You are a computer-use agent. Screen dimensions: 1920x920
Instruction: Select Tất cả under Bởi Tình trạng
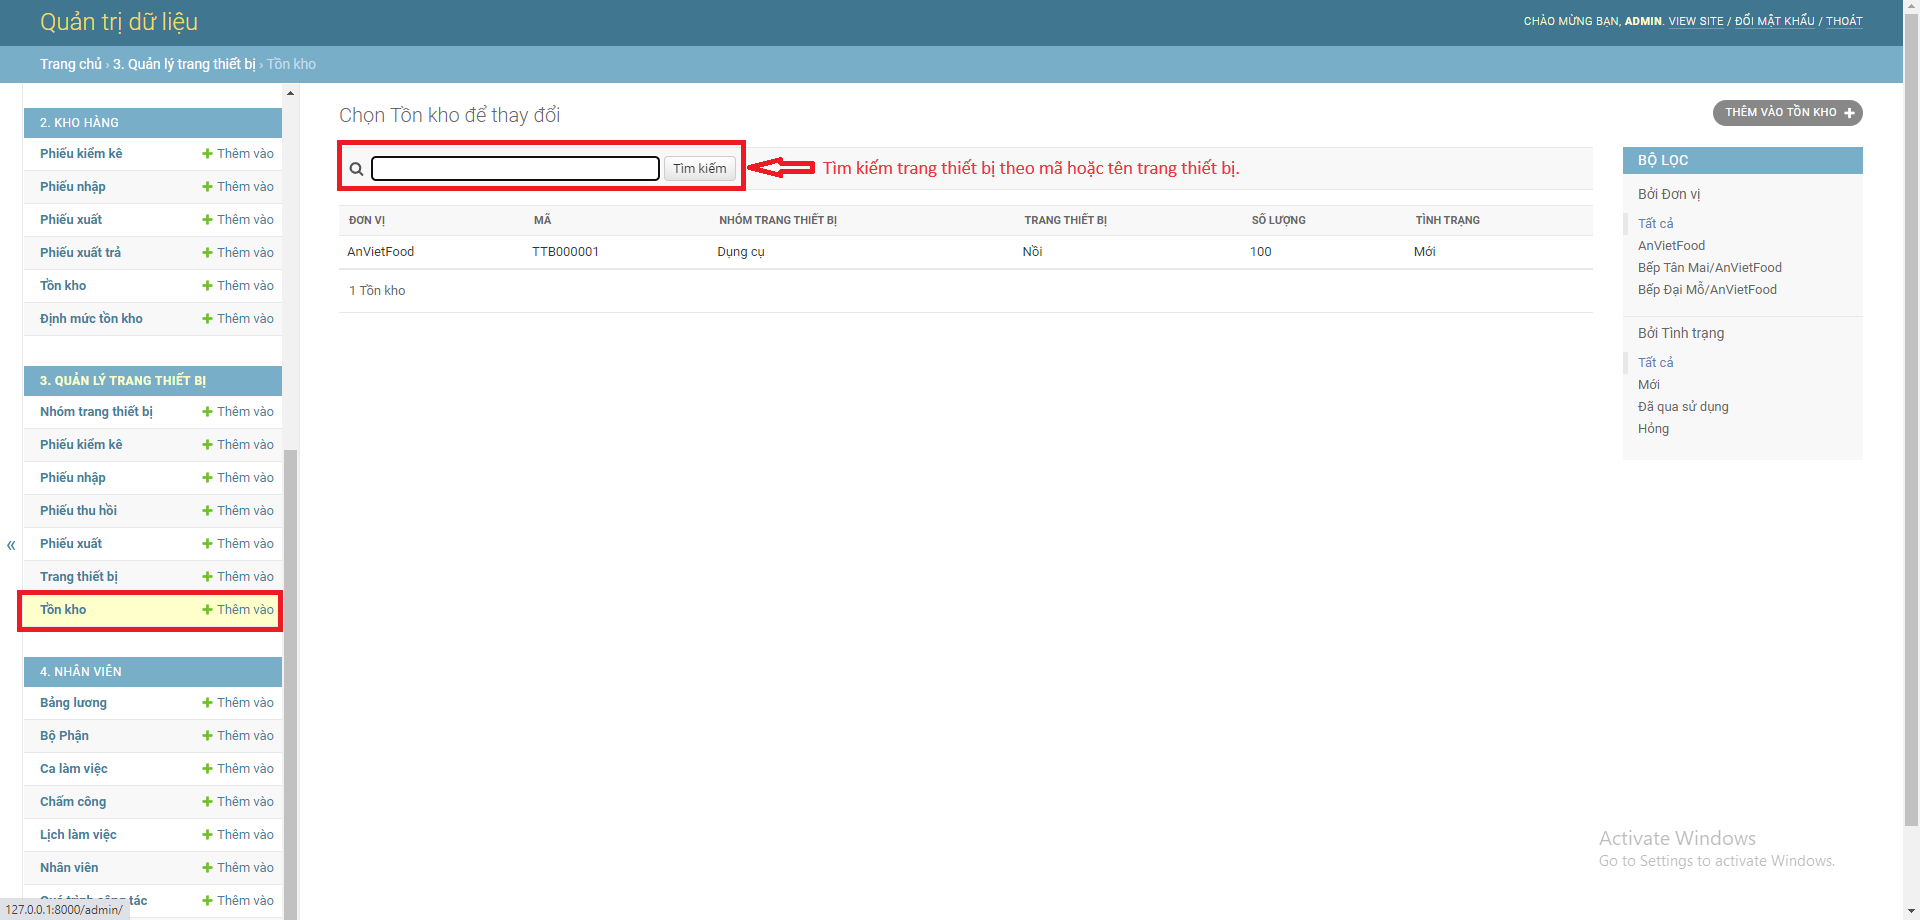[x=1656, y=362]
